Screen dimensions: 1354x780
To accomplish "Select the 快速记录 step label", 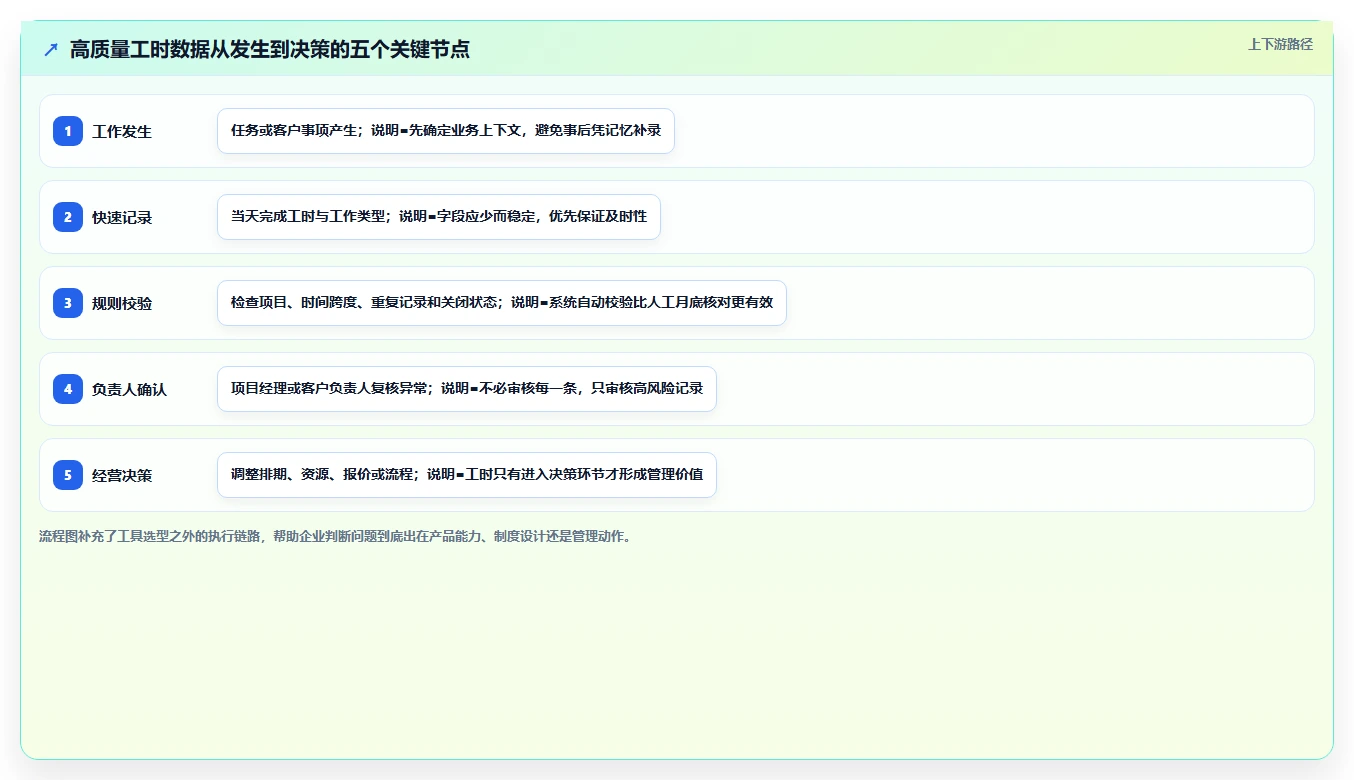I will pyautogui.click(x=122, y=217).
